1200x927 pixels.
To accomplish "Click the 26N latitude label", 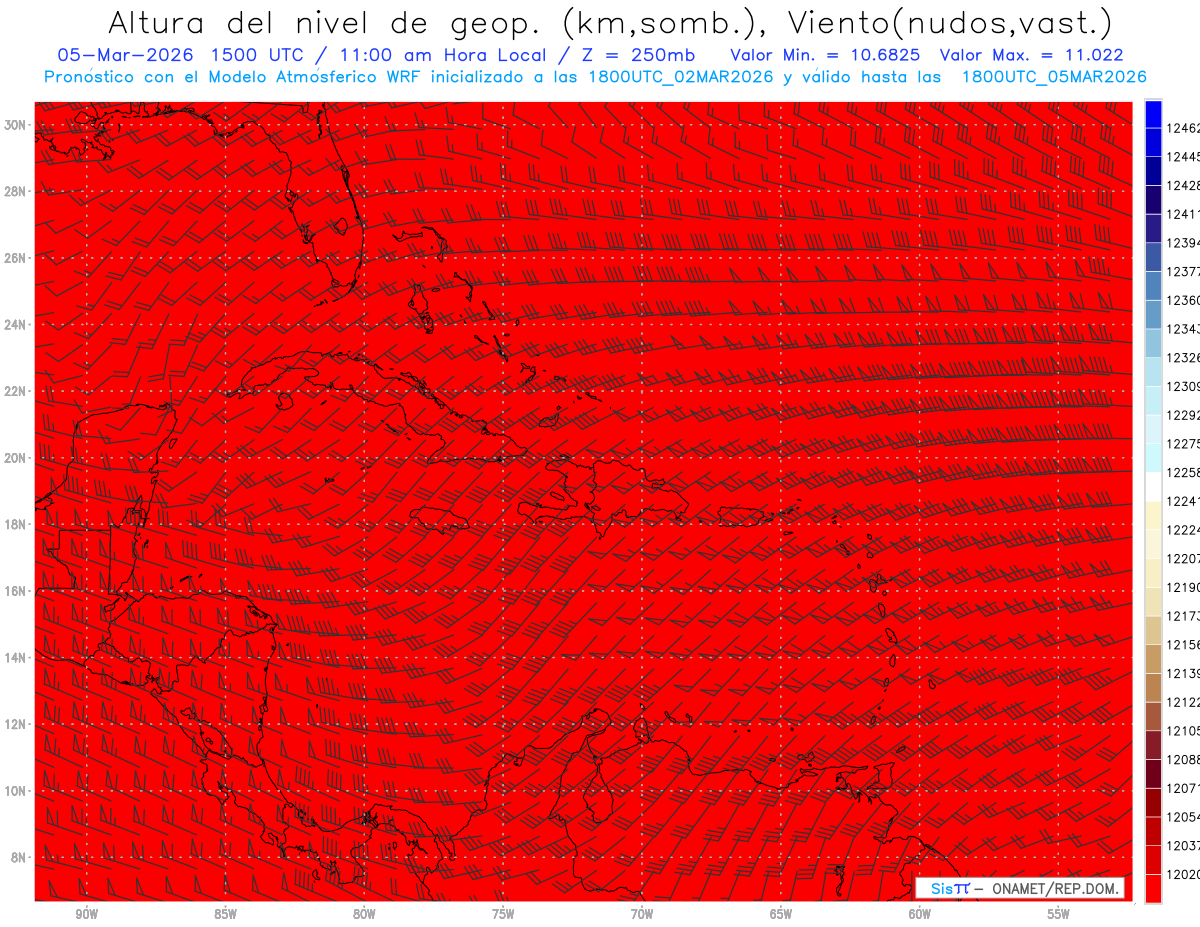I will [15, 258].
